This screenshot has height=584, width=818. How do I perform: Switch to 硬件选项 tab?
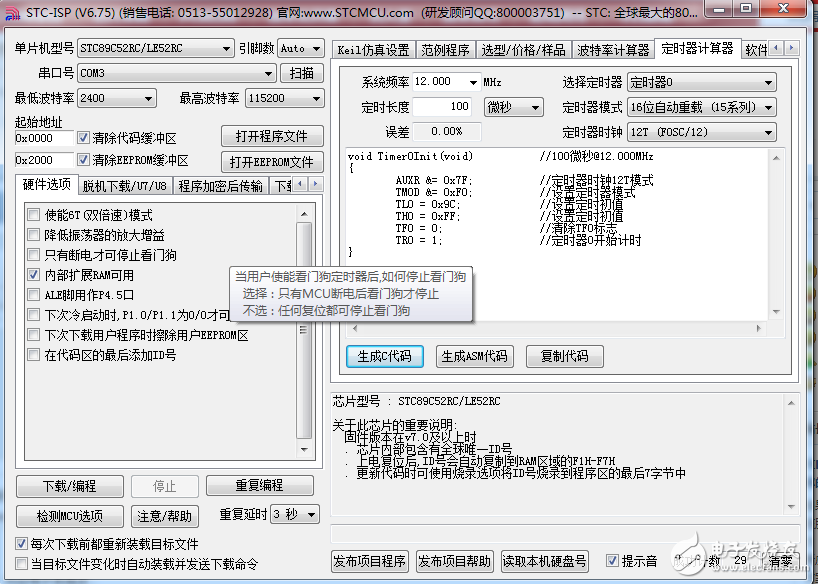(47, 184)
